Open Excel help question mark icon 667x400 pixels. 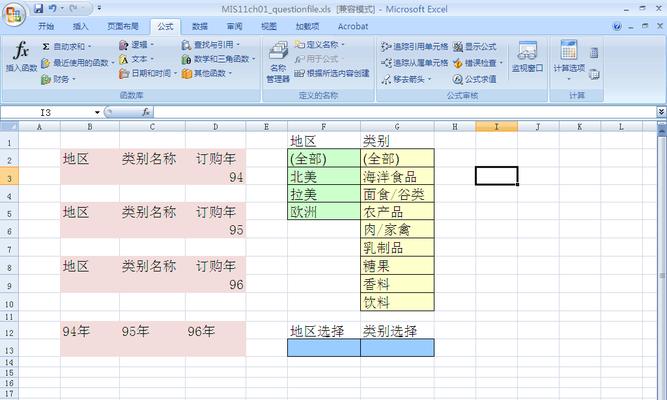(617, 26)
